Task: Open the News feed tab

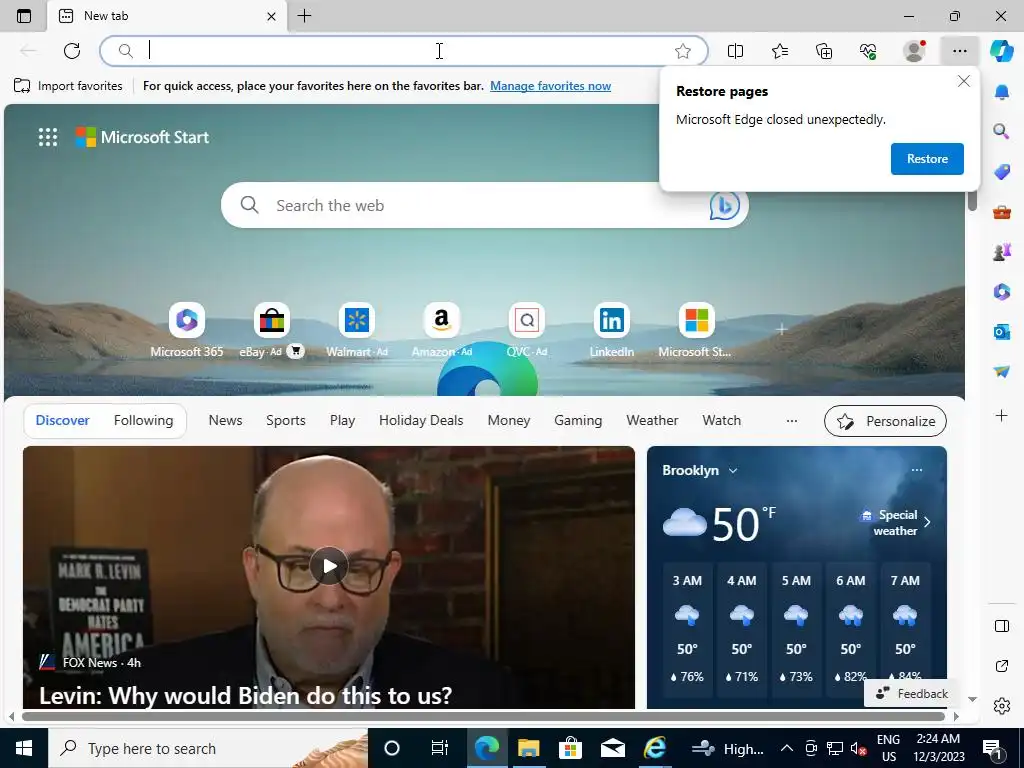Action: coord(225,421)
